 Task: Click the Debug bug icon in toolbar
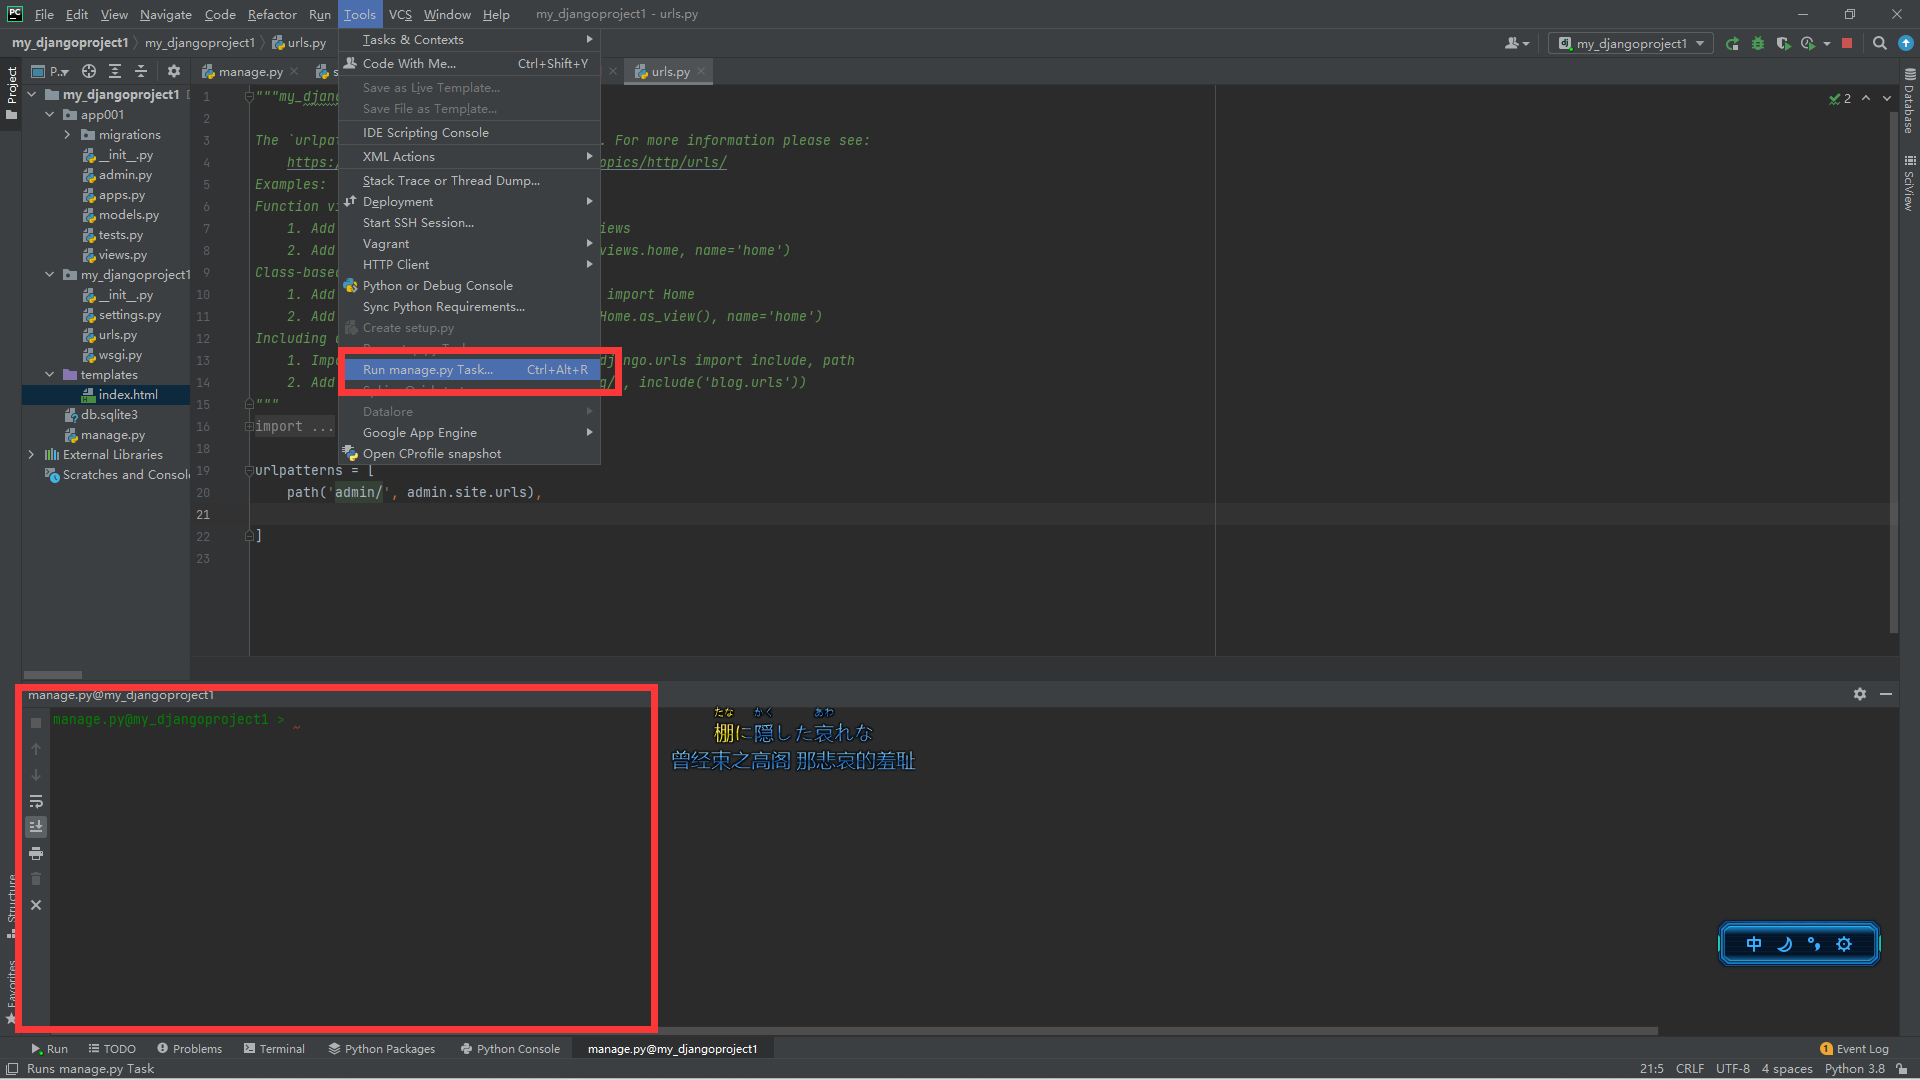pyautogui.click(x=1758, y=43)
